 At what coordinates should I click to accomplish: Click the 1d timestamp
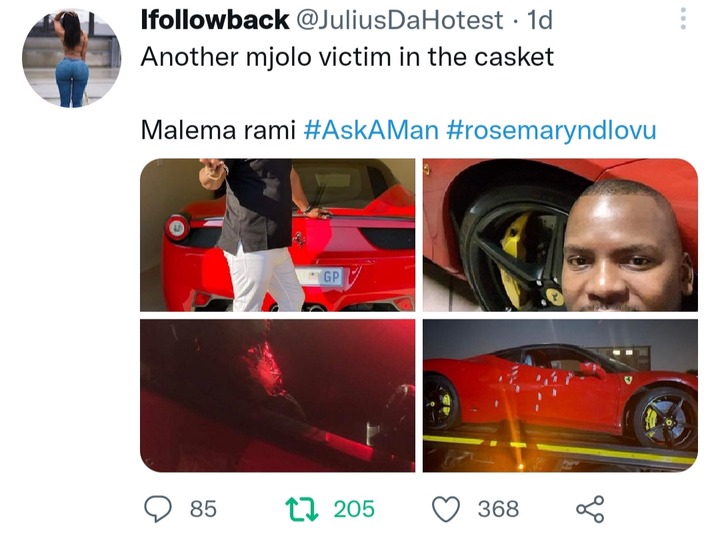click(x=540, y=20)
